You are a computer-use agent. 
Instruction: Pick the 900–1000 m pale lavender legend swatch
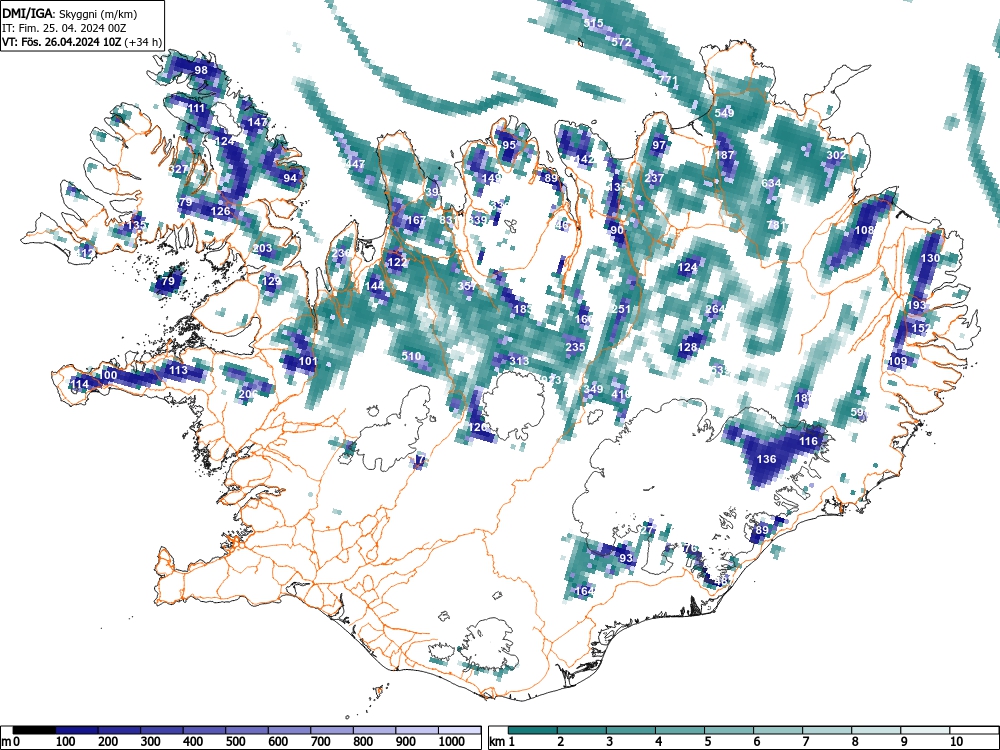point(416,730)
